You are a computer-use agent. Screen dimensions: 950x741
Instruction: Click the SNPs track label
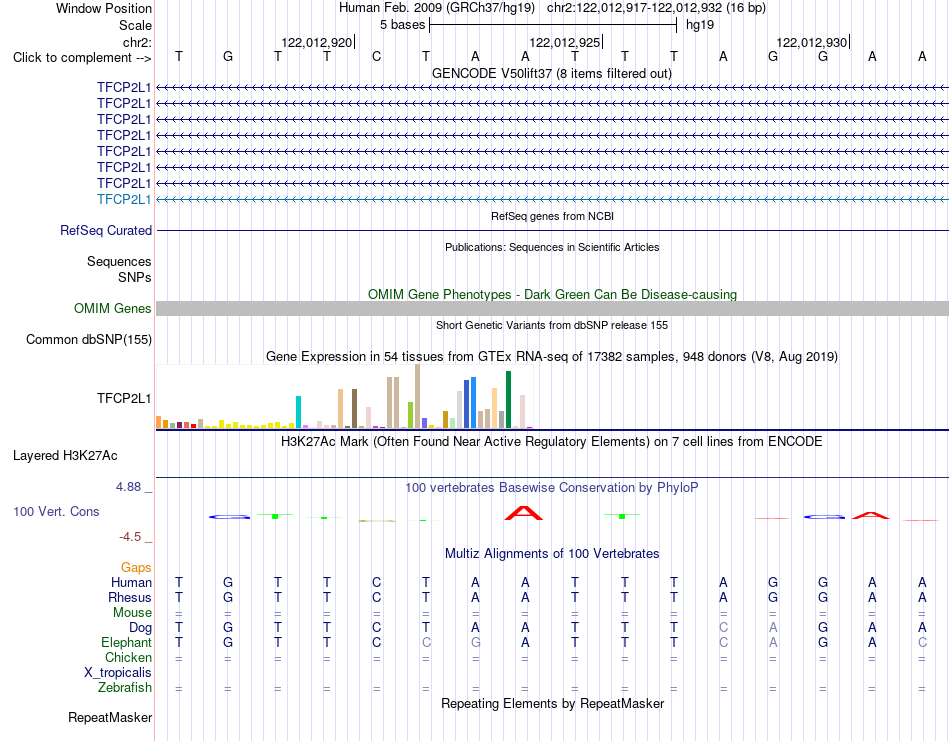(x=135, y=277)
